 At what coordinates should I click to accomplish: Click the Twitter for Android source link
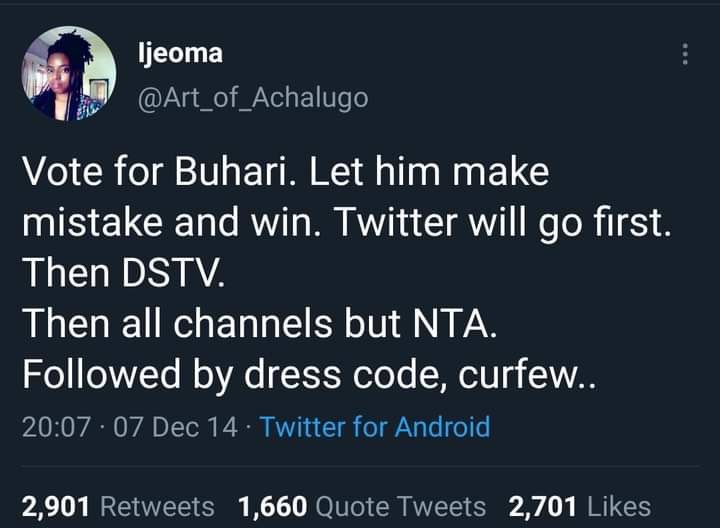coord(375,427)
